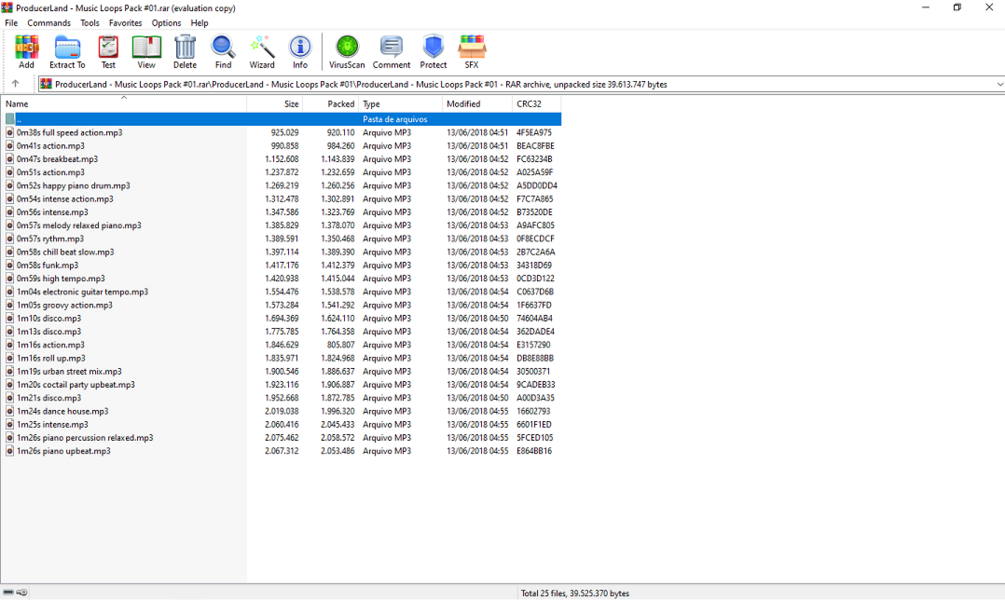
Task: Open the Options menu
Action: click(x=167, y=22)
